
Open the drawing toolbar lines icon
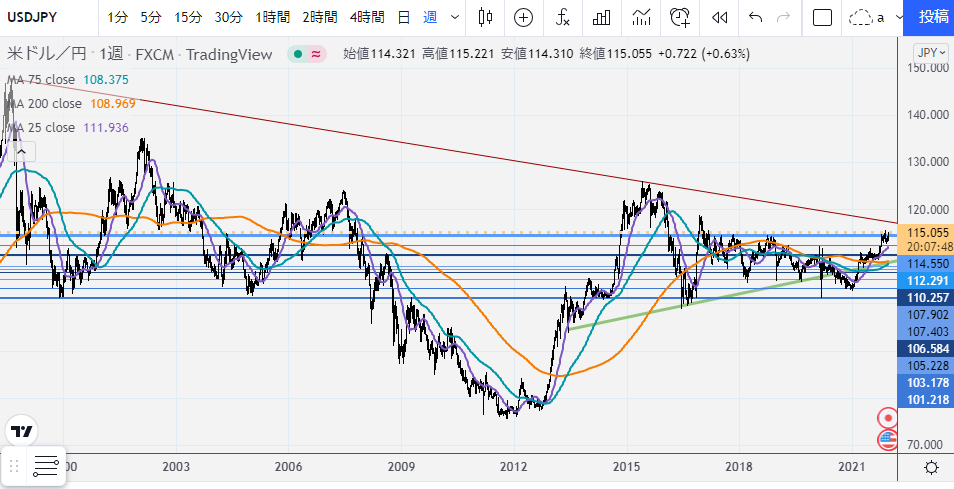[46, 466]
